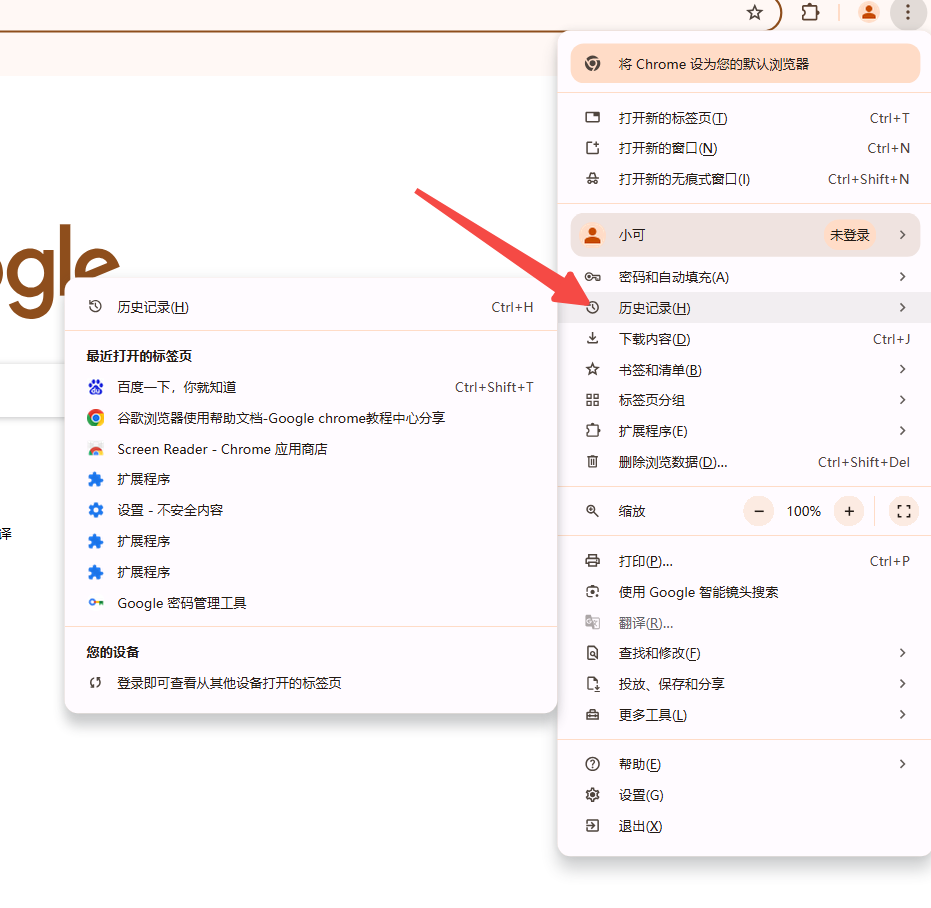This screenshot has width=931, height=908.
Task: Set Chrome as your default browser
Action: pos(745,64)
